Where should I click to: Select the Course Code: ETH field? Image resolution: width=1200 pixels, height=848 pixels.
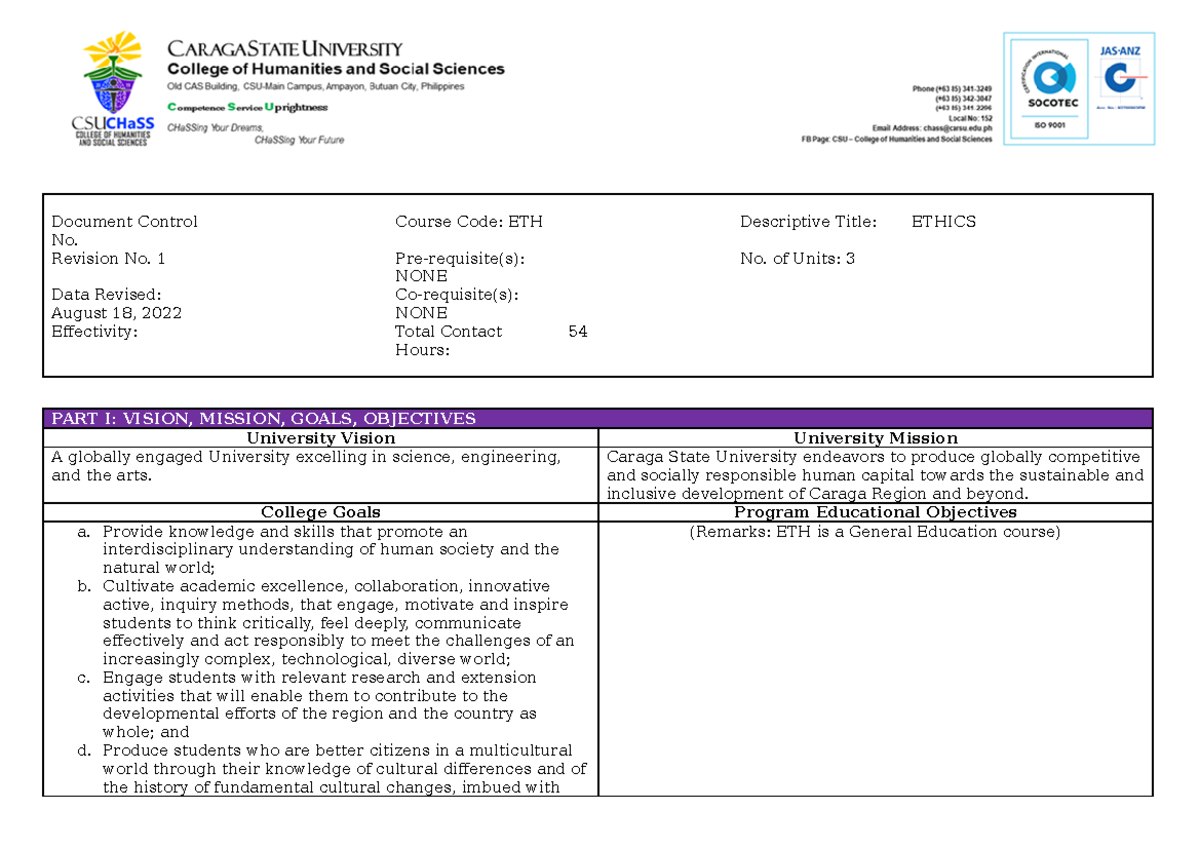(x=469, y=221)
